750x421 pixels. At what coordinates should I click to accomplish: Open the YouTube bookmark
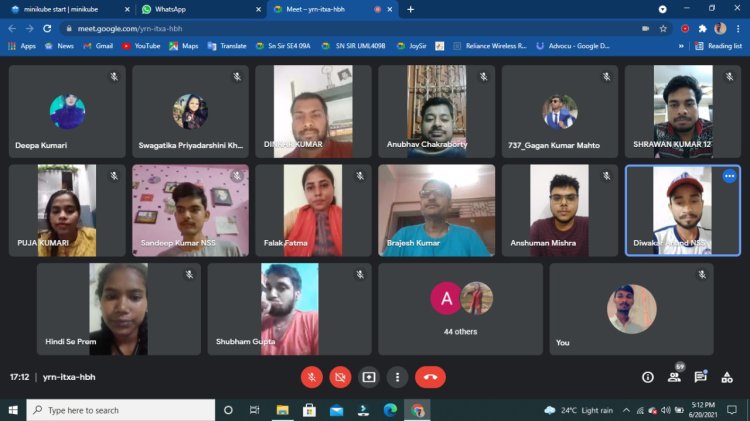(141, 46)
